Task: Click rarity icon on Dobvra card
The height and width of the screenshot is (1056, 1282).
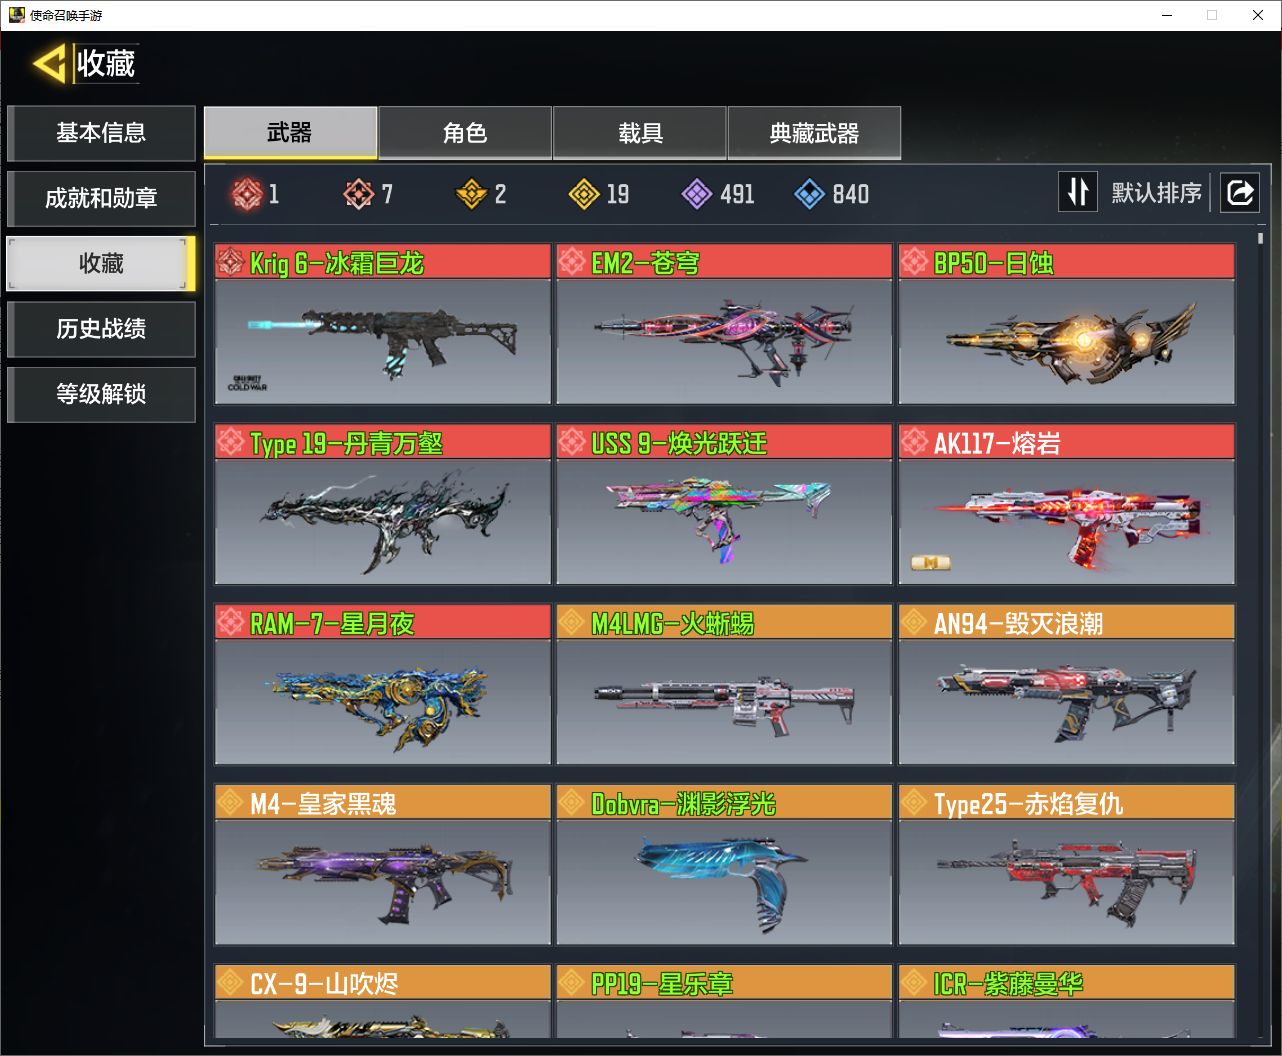Action: coord(573,802)
